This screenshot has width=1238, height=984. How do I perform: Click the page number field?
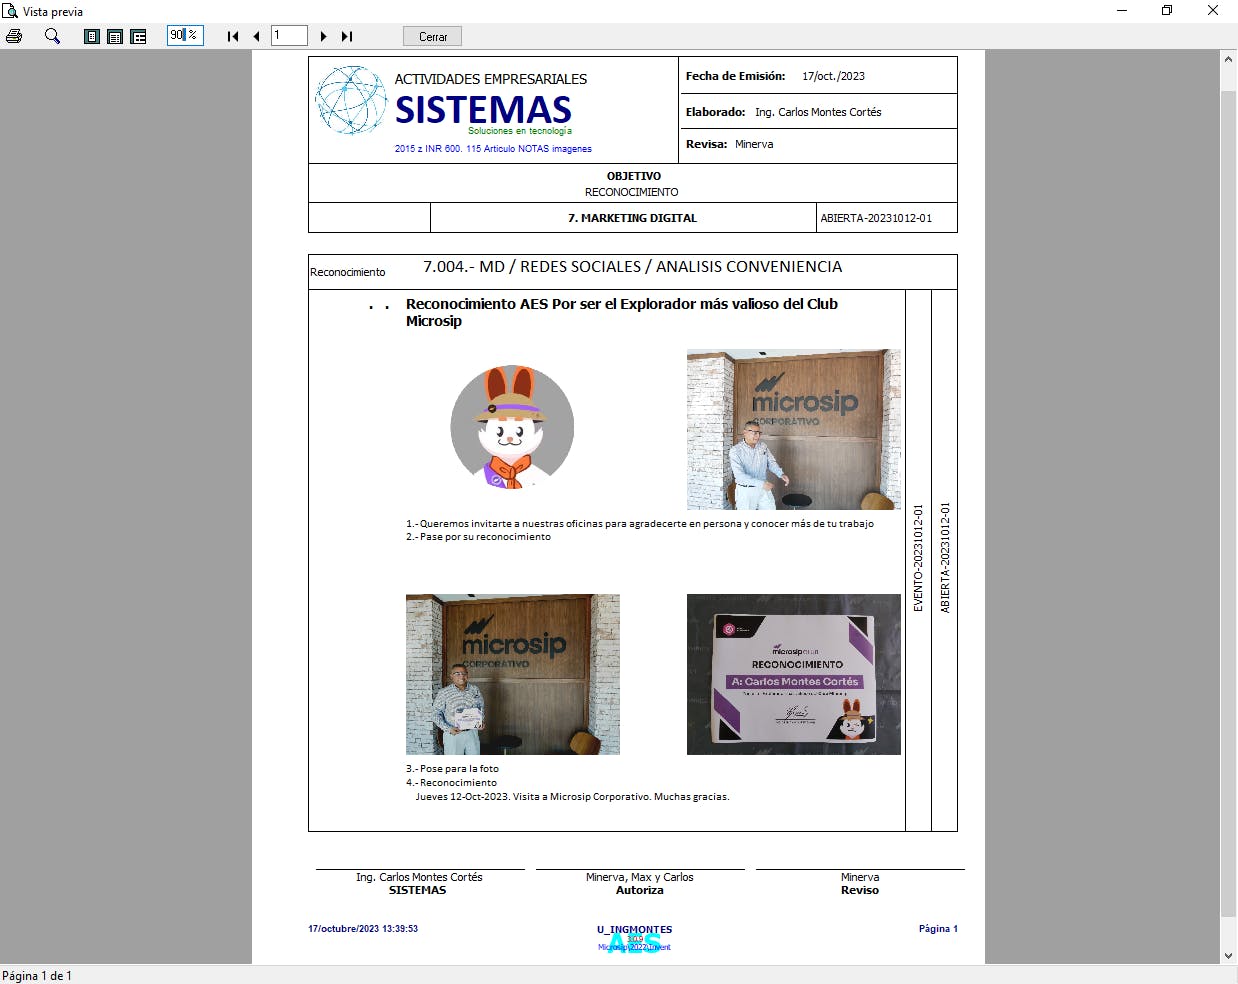pyautogui.click(x=289, y=35)
